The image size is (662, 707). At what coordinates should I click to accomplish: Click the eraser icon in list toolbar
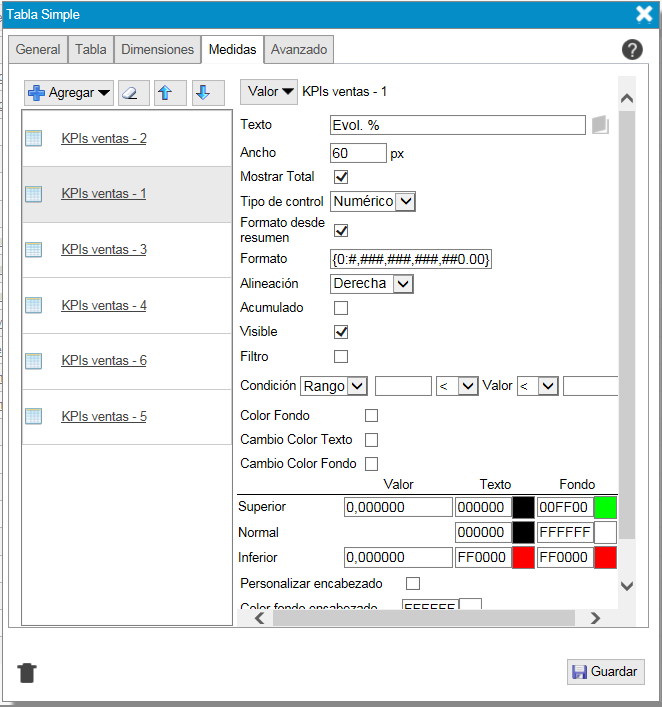click(x=134, y=93)
